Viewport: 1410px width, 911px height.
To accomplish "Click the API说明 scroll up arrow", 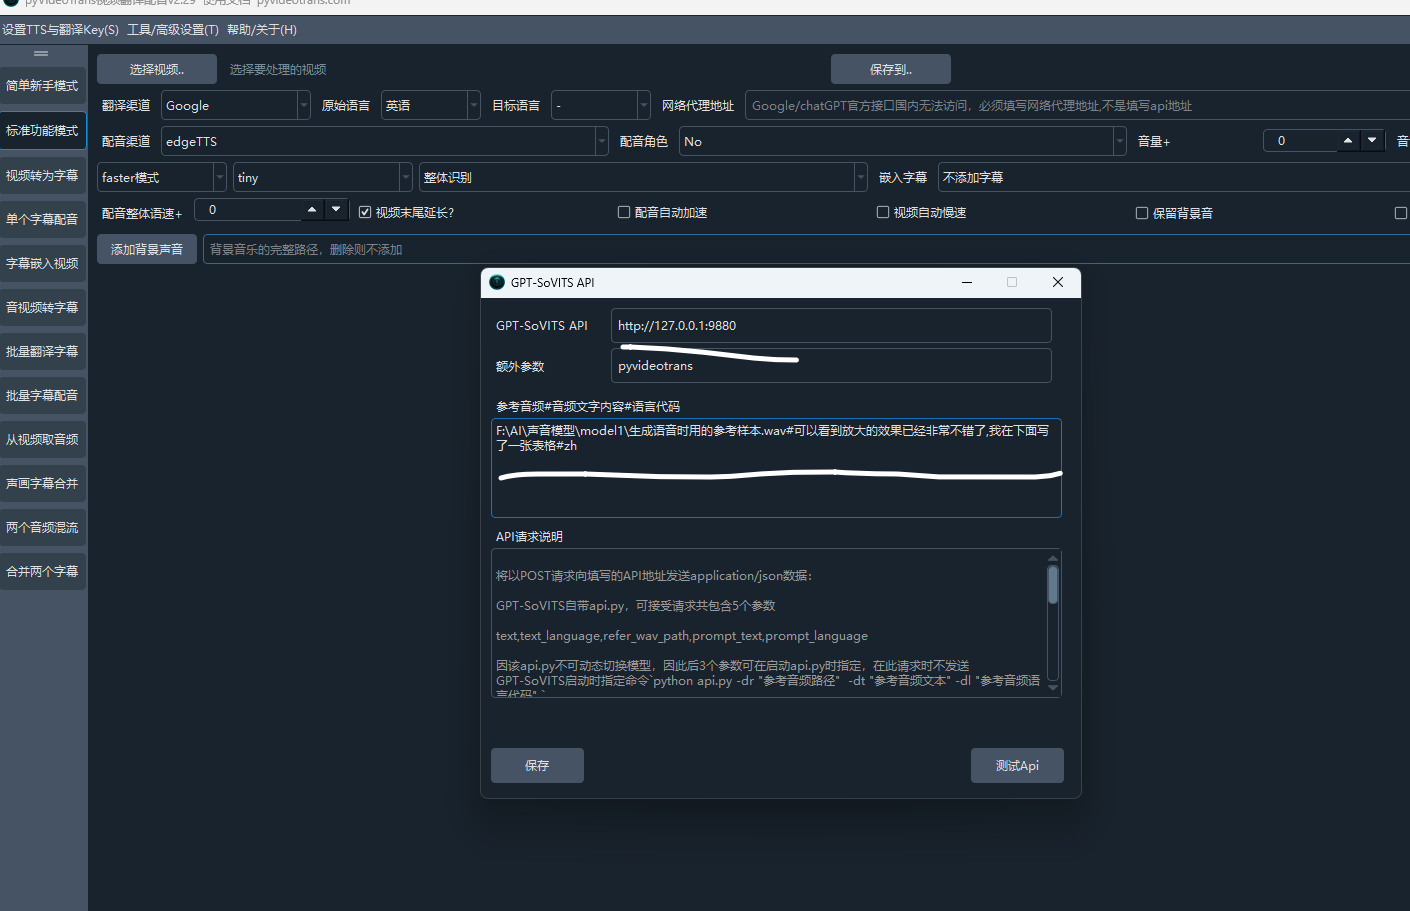I will tap(1053, 558).
